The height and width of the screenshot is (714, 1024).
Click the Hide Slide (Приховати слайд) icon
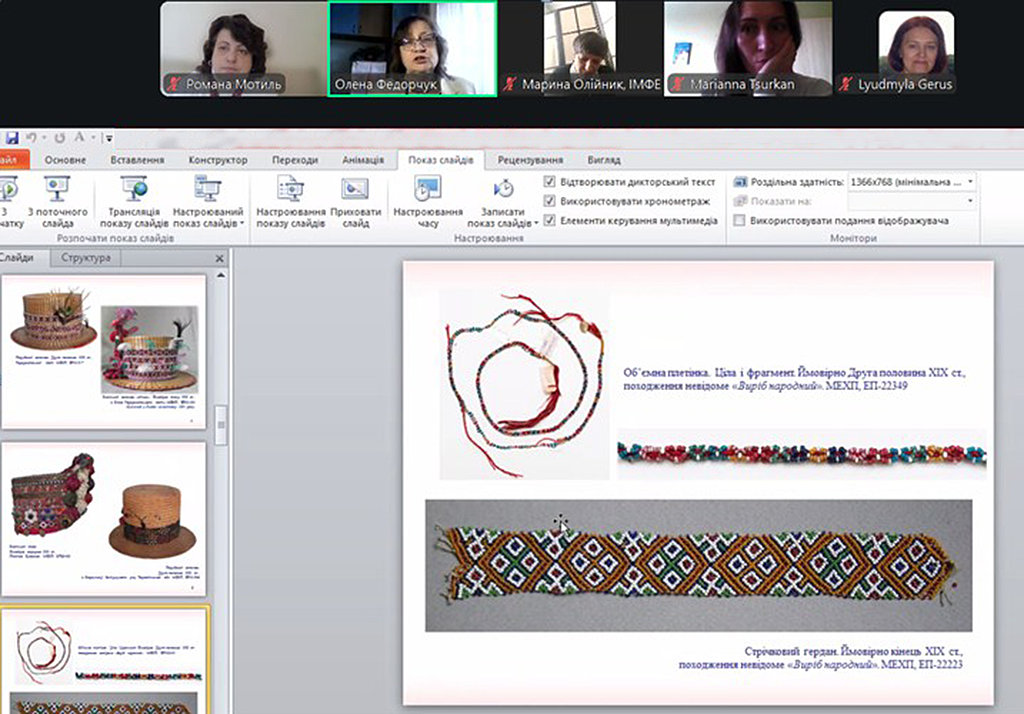(x=355, y=189)
